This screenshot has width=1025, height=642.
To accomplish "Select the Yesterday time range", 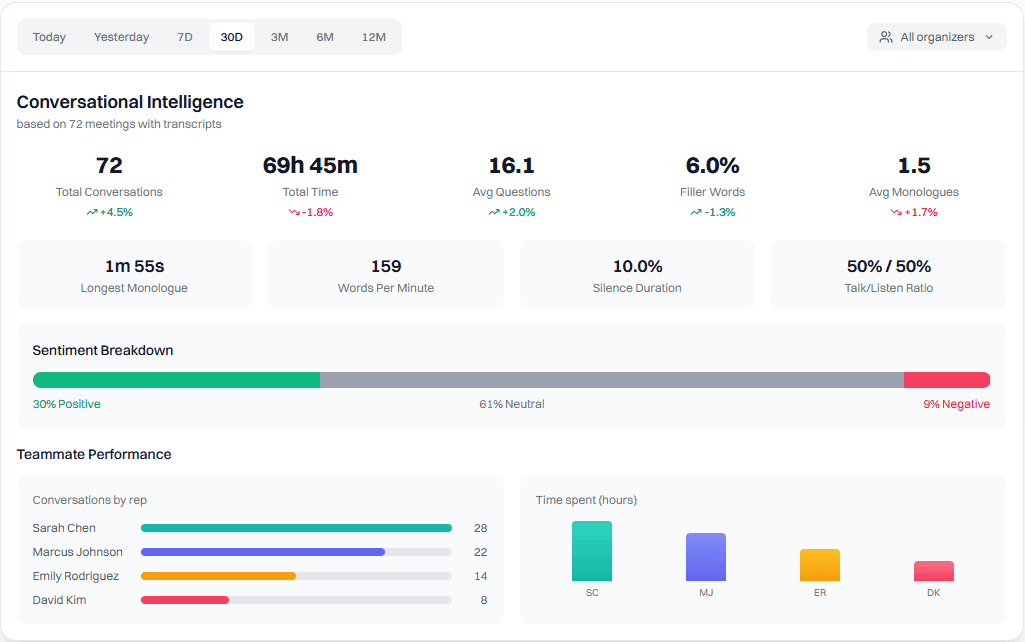I will click(121, 37).
